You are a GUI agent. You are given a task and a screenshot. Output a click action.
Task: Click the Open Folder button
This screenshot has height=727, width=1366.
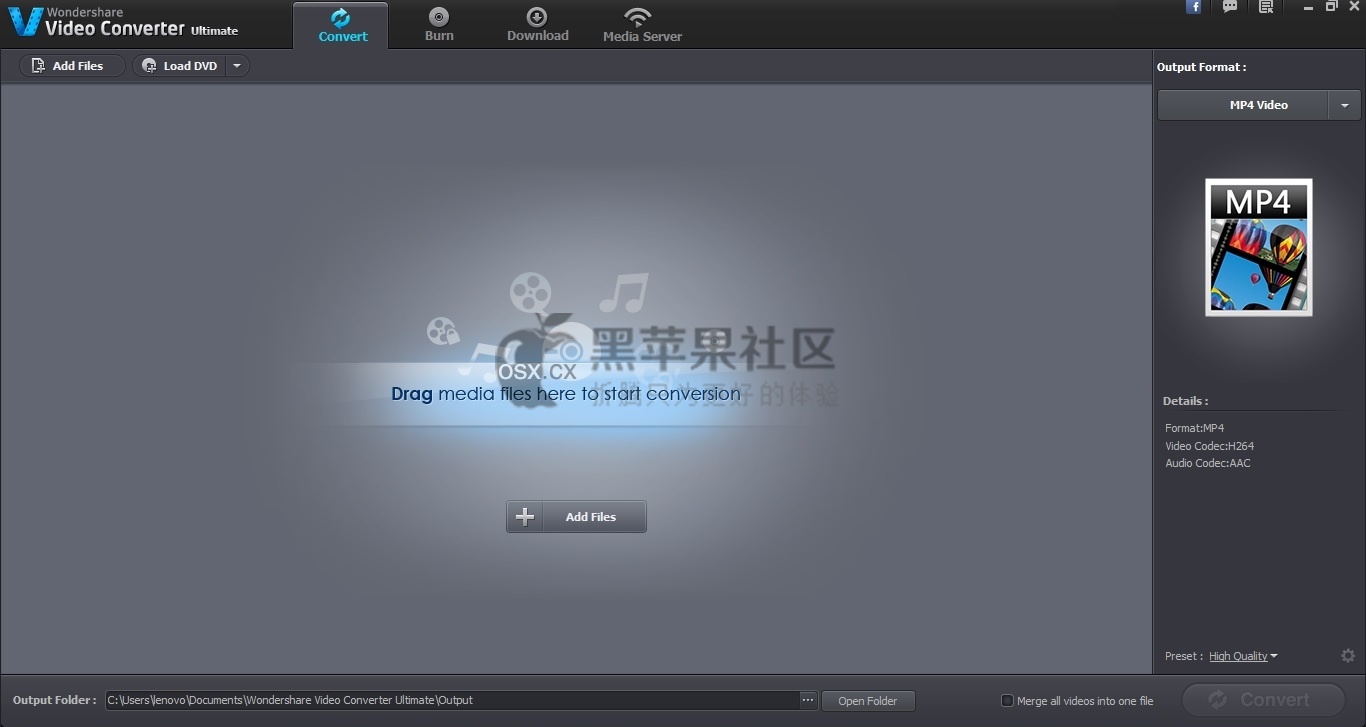pos(868,701)
